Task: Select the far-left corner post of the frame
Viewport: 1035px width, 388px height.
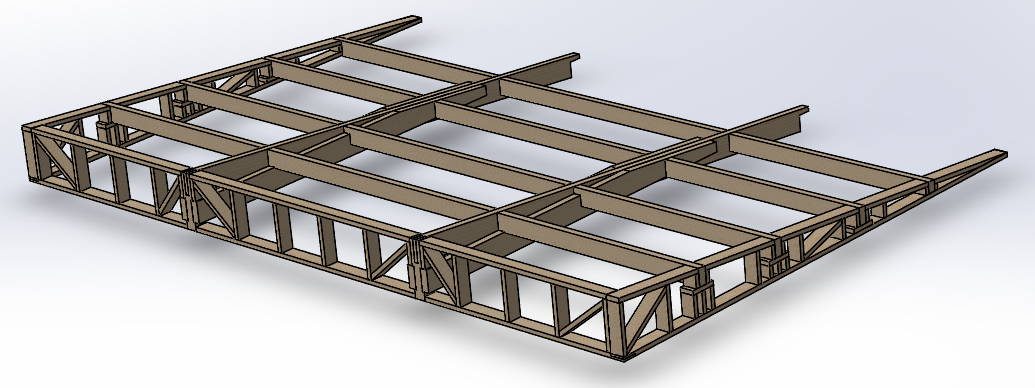Action: [30, 153]
